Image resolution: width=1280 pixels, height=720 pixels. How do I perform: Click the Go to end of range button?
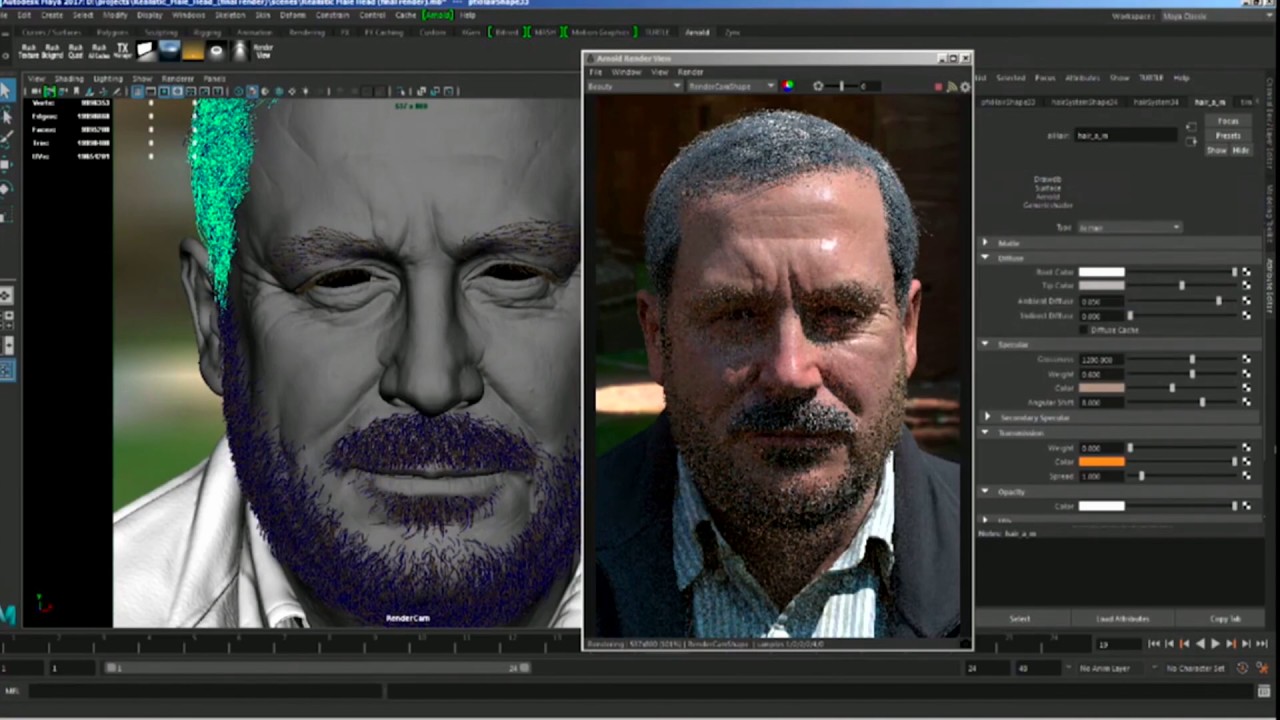coord(1262,644)
